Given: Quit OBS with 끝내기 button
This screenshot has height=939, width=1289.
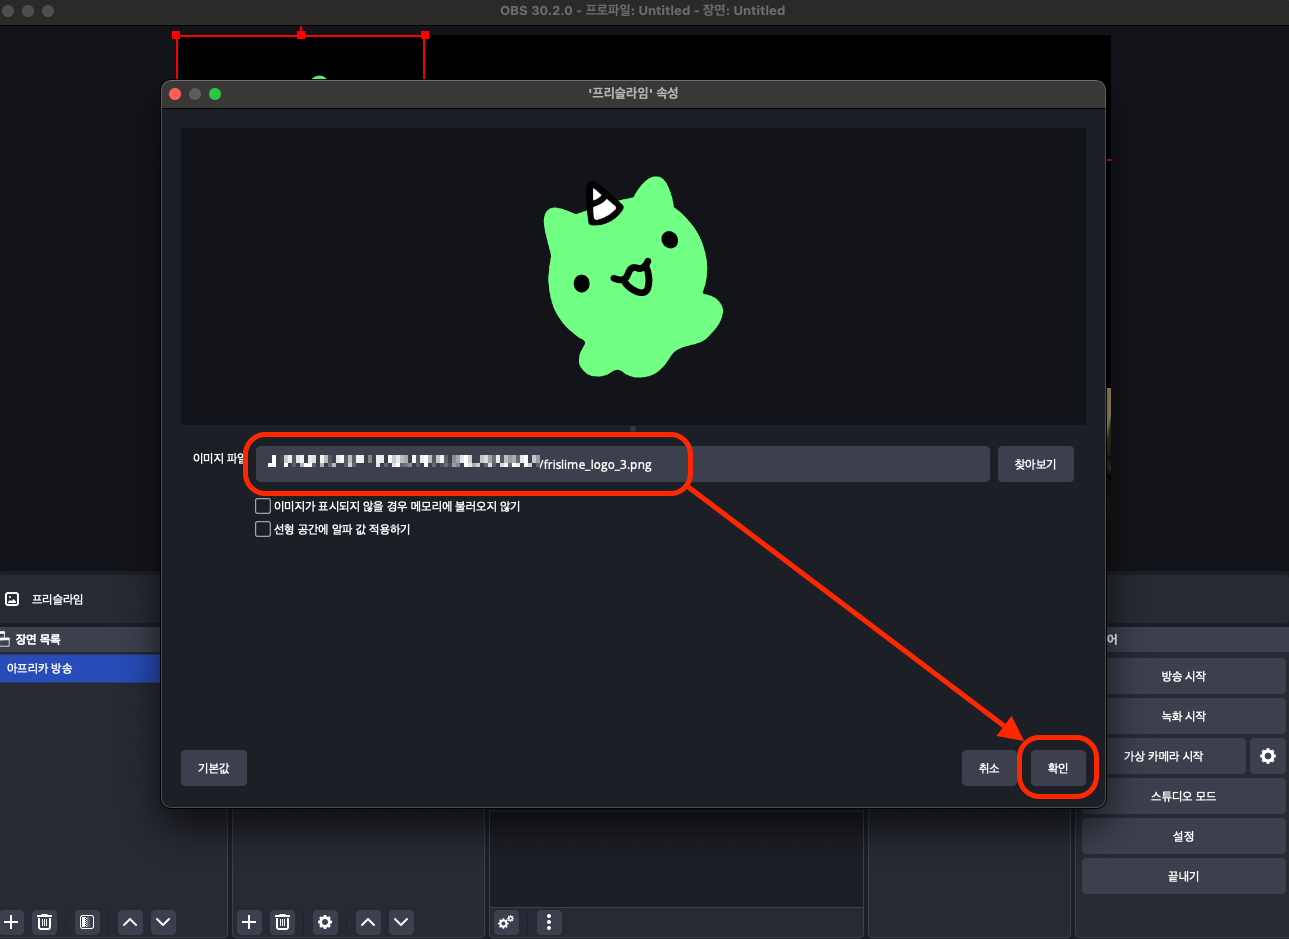Looking at the screenshot, I should pyautogui.click(x=1184, y=876).
